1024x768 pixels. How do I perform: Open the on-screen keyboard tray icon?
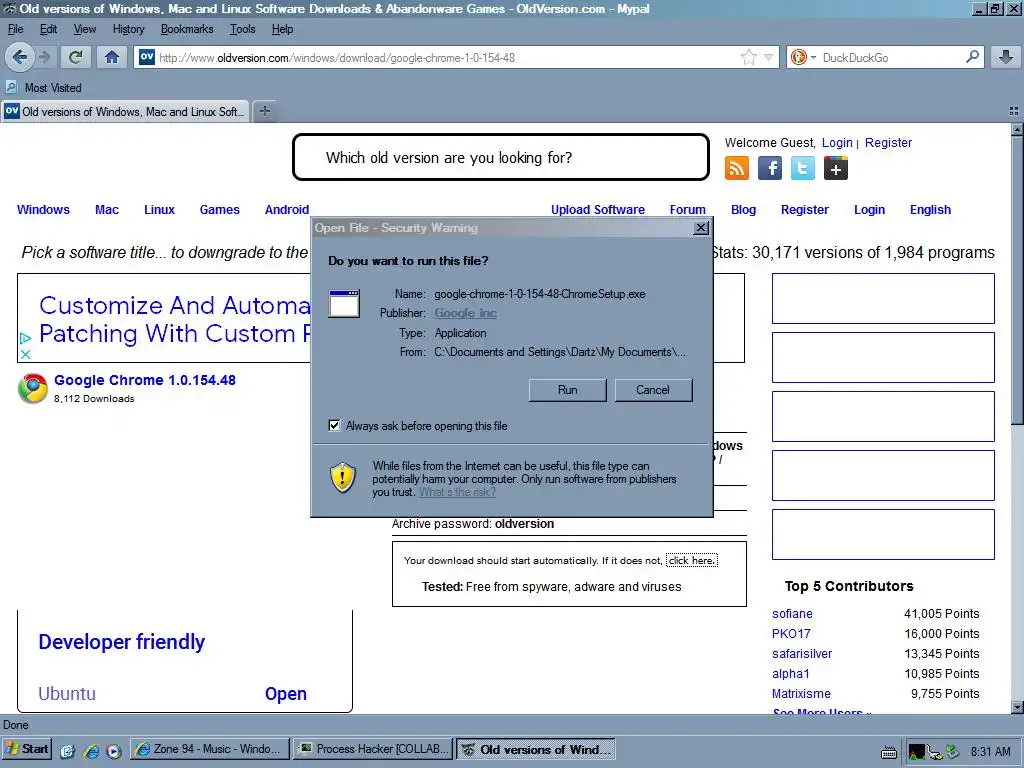(x=889, y=752)
